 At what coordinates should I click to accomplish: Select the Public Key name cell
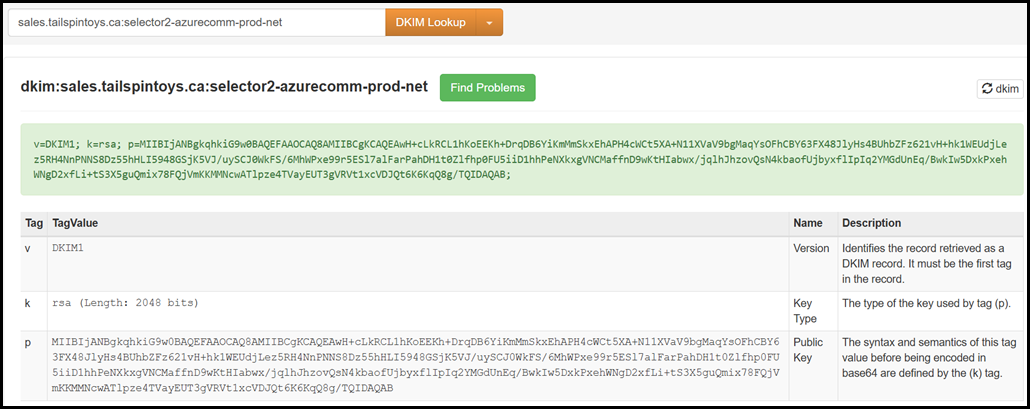[x=806, y=350]
